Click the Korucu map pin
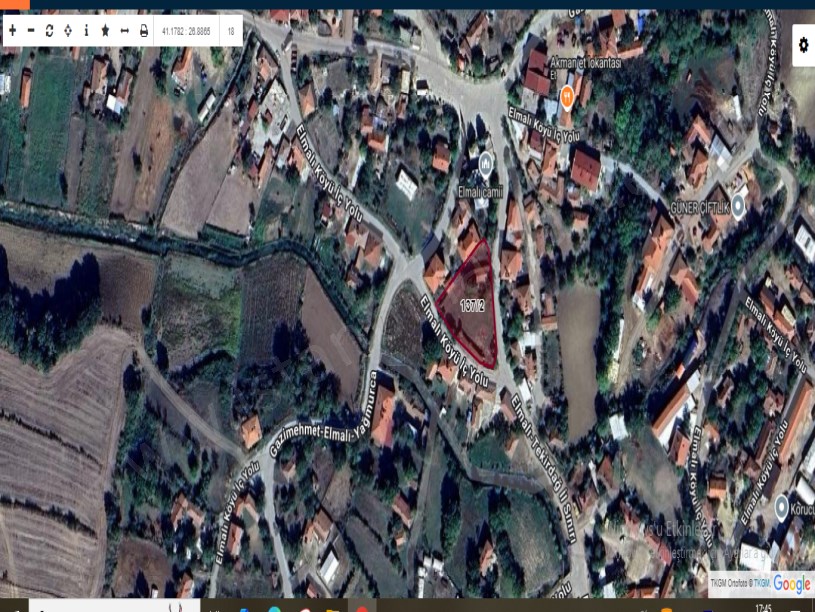 [x=782, y=508]
